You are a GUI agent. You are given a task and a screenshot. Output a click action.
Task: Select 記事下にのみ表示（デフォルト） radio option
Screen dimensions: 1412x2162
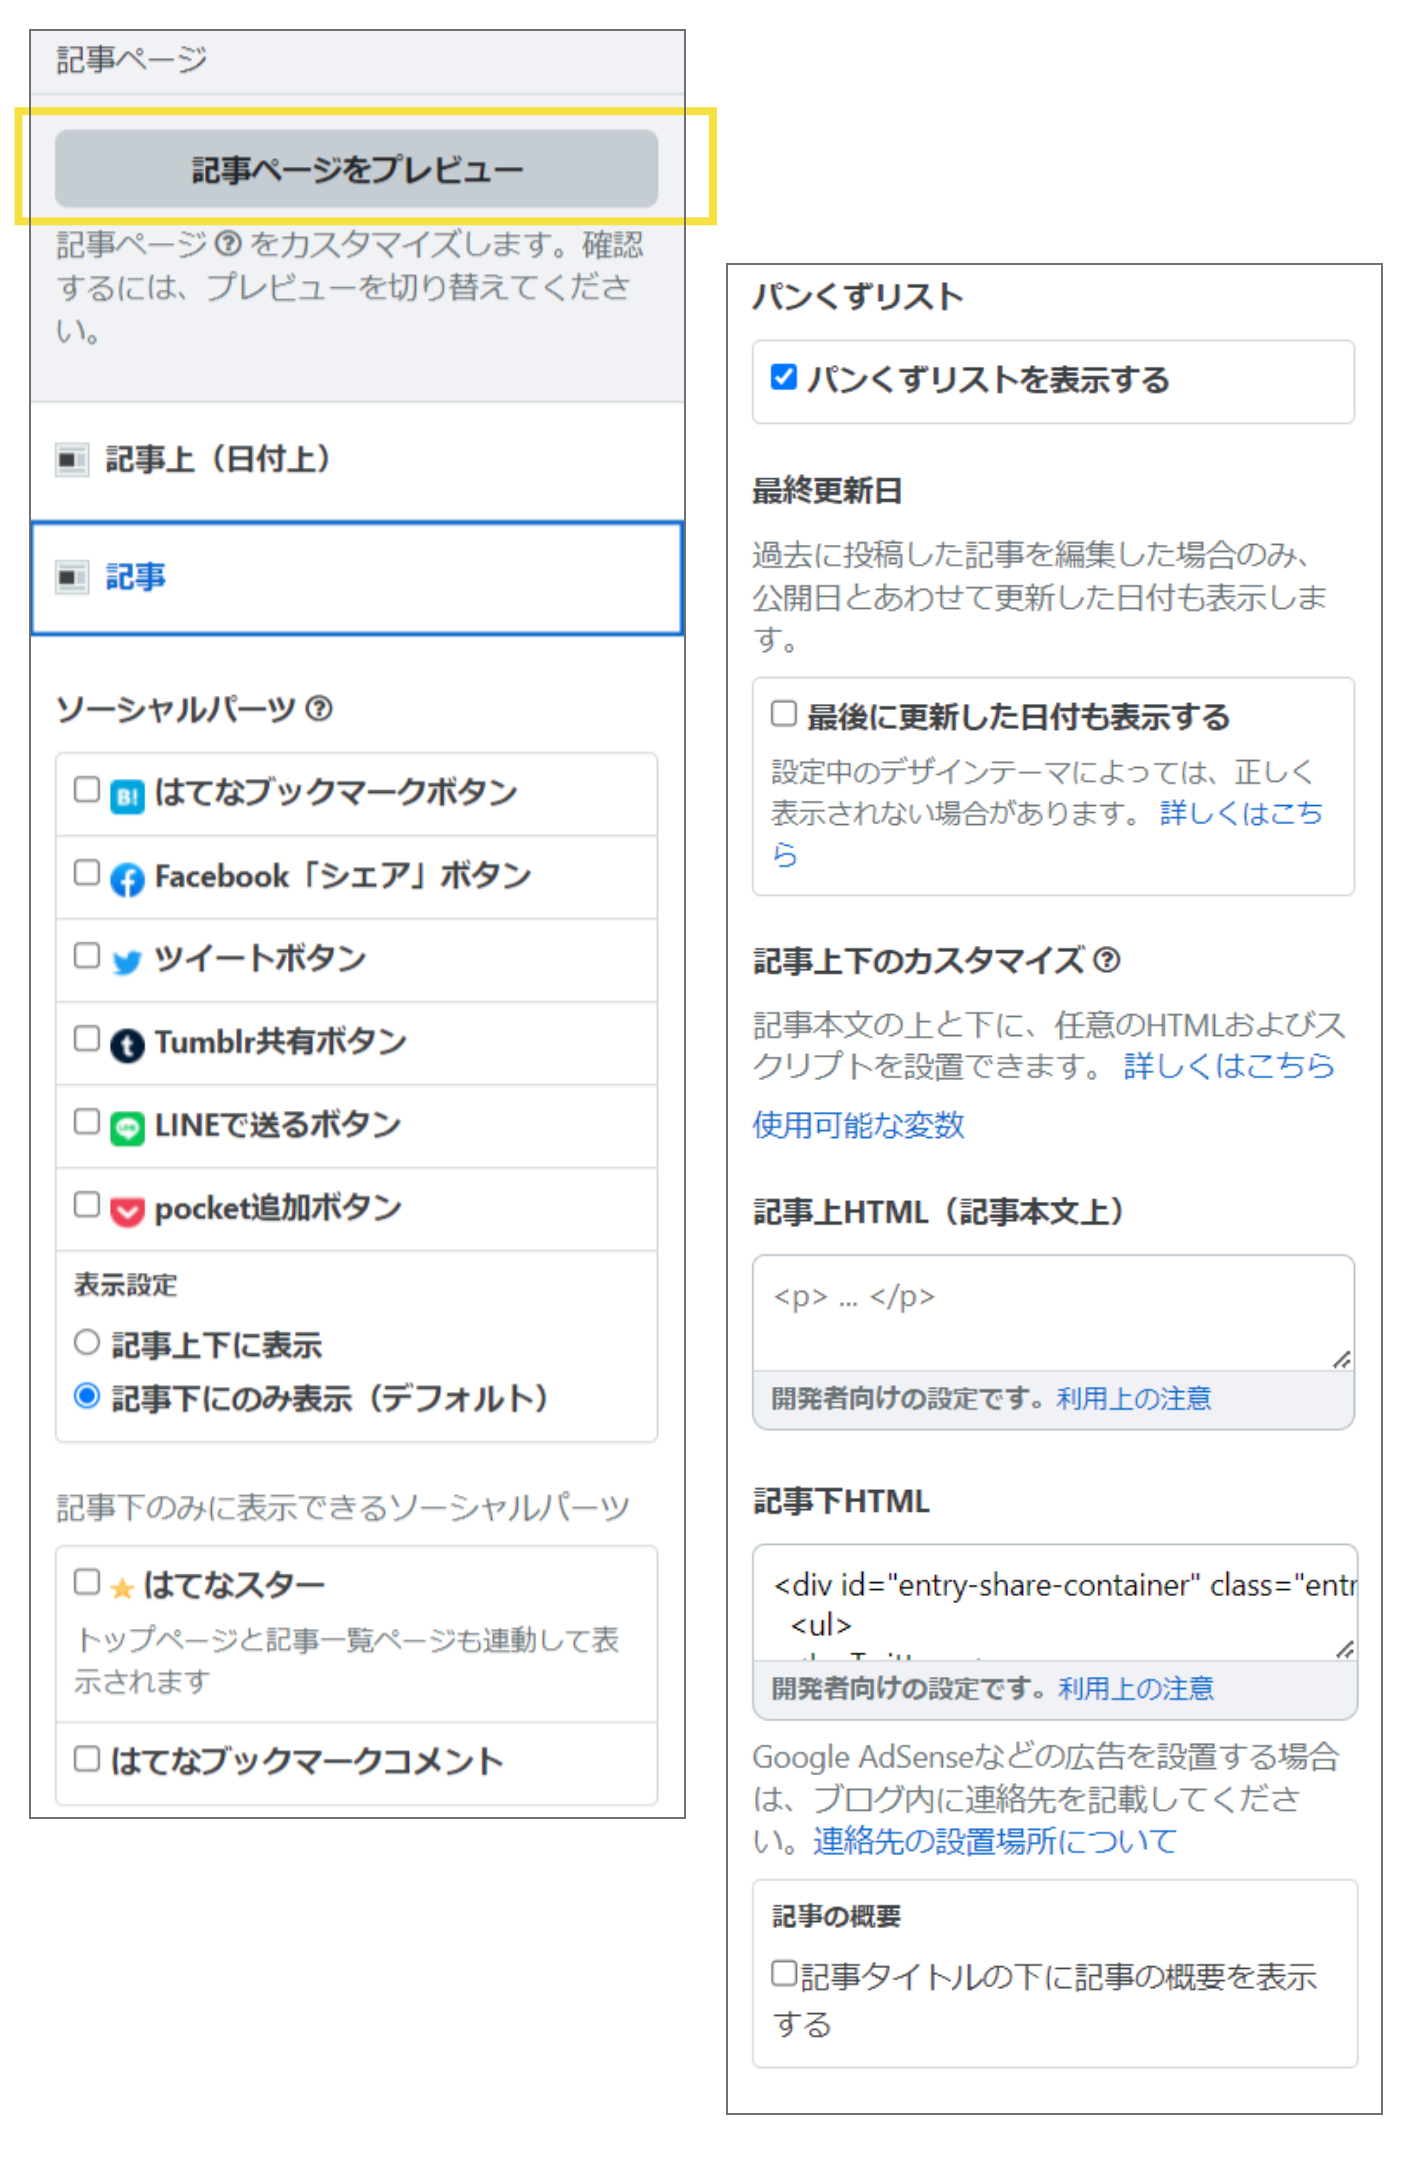pos(87,1396)
